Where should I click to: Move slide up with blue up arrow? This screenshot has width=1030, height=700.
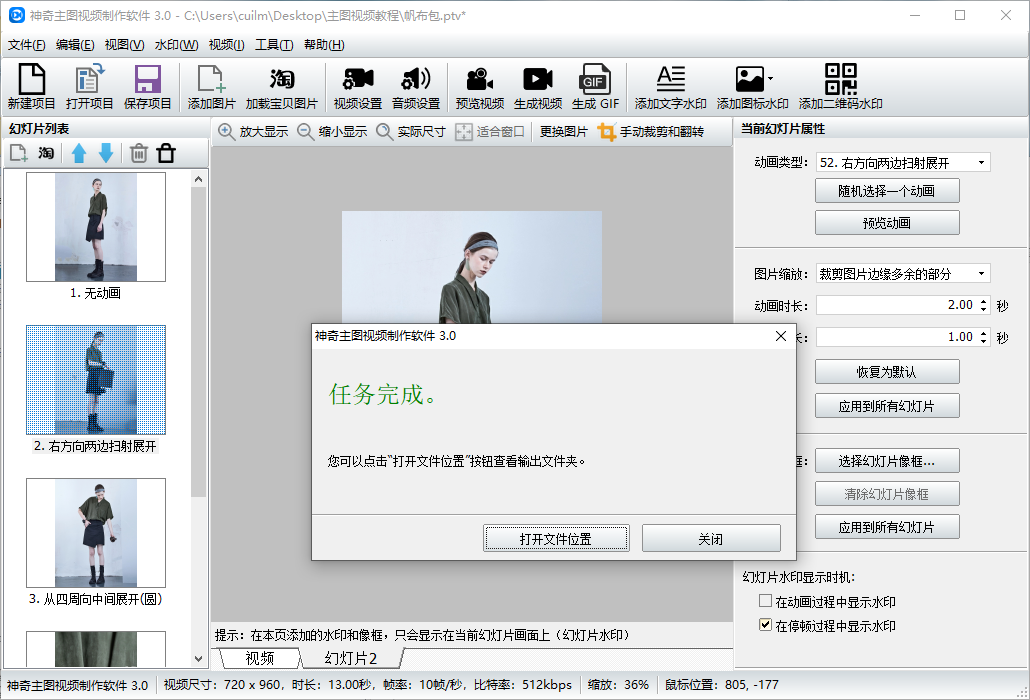click(79, 153)
